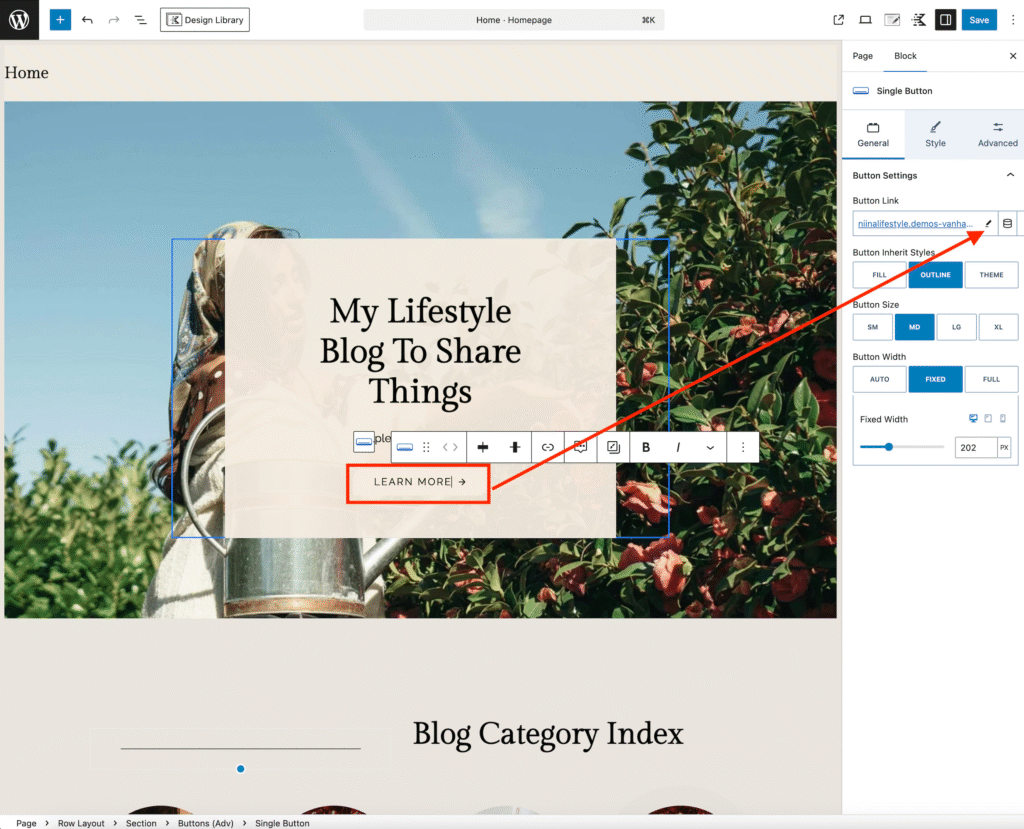Open the document overview list icon
Image resolution: width=1024 pixels, height=829 pixels.
pos(140,20)
